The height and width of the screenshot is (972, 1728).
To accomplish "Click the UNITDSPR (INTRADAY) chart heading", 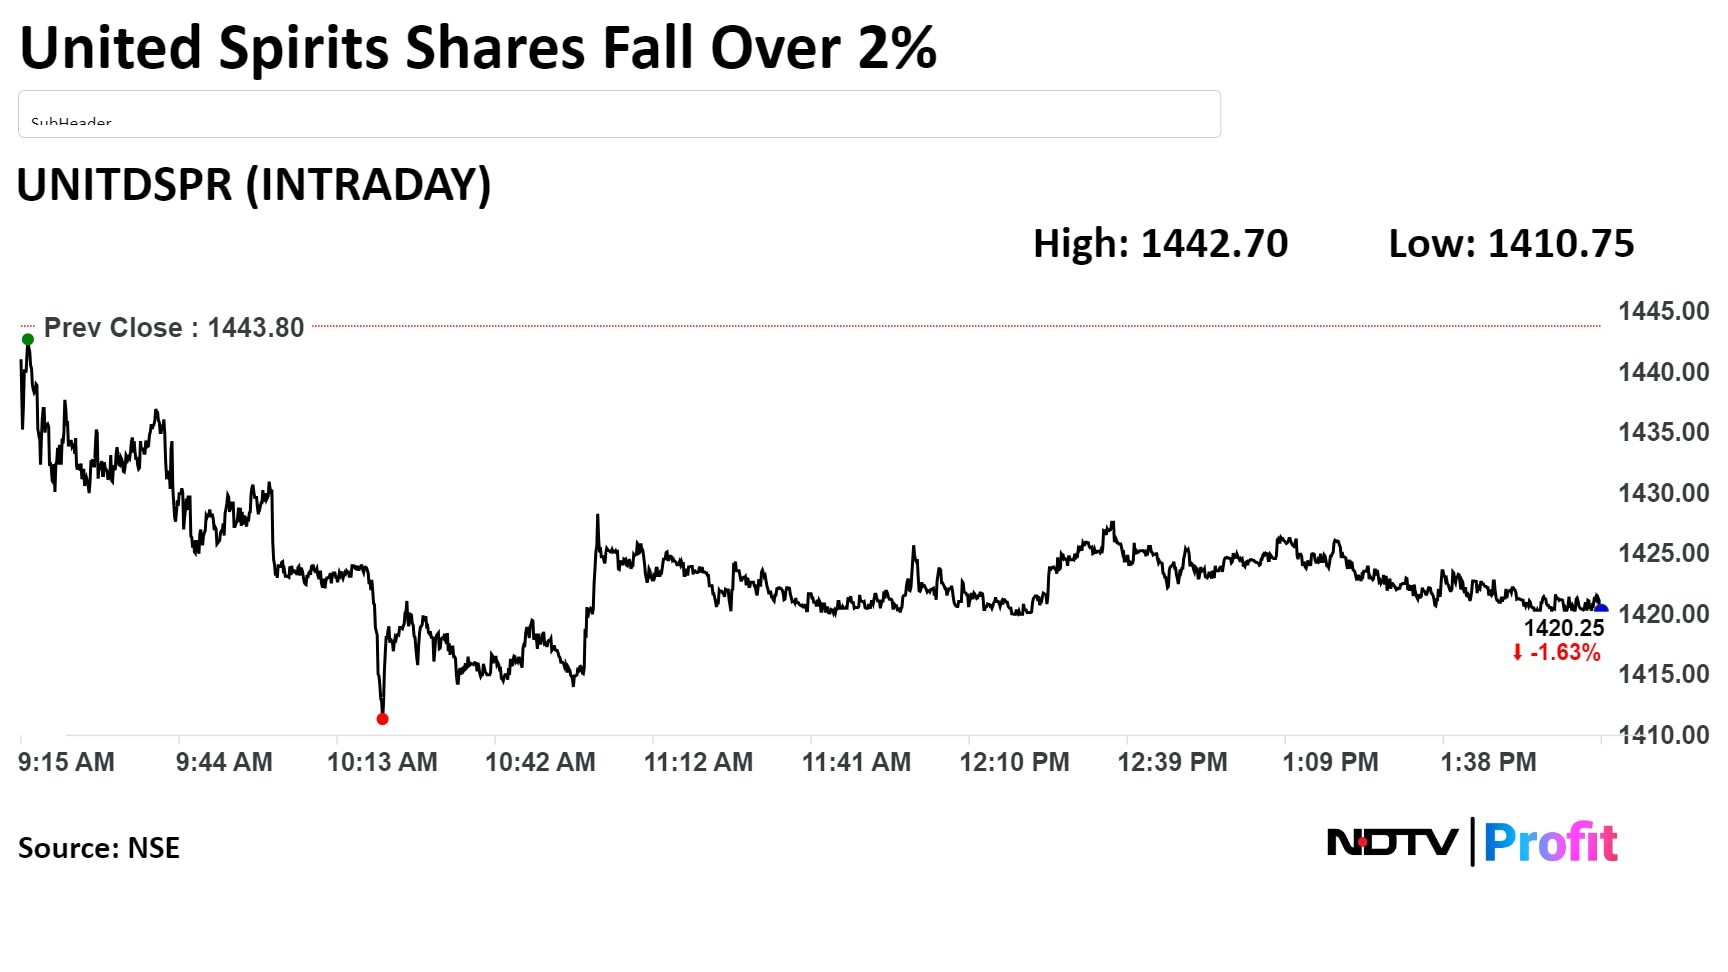I will click(254, 185).
